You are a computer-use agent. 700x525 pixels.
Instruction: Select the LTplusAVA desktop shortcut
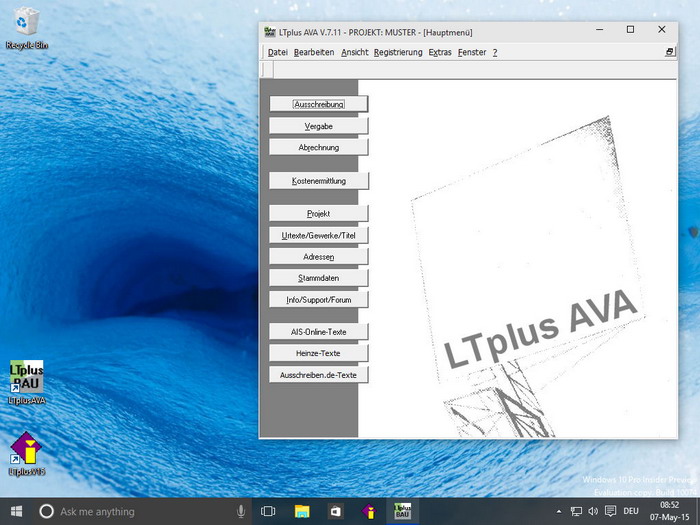[x=26, y=382]
